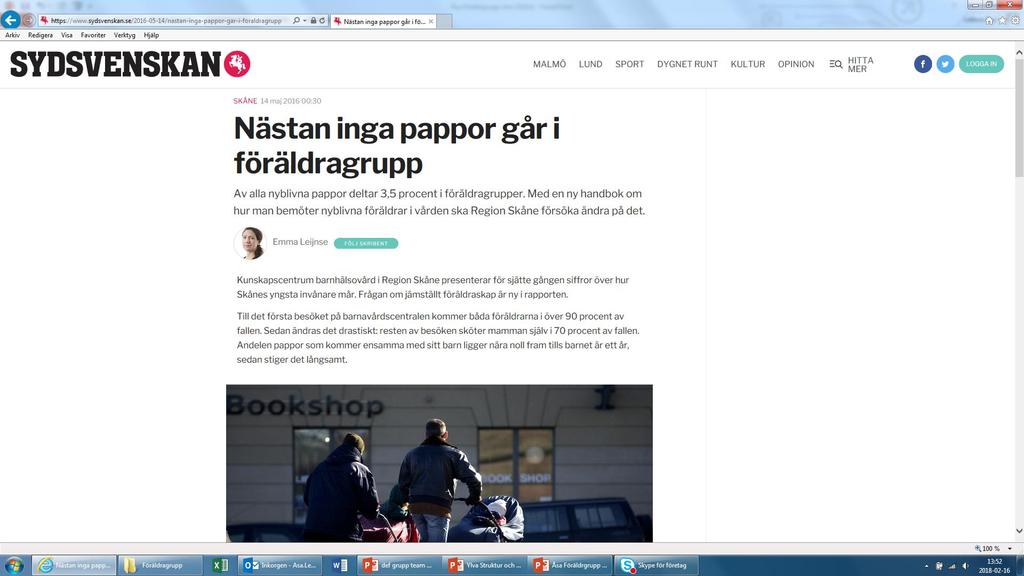Click the date text '14 maj 2016 00:30'
1024x576 pixels.
click(x=291, y=101)
